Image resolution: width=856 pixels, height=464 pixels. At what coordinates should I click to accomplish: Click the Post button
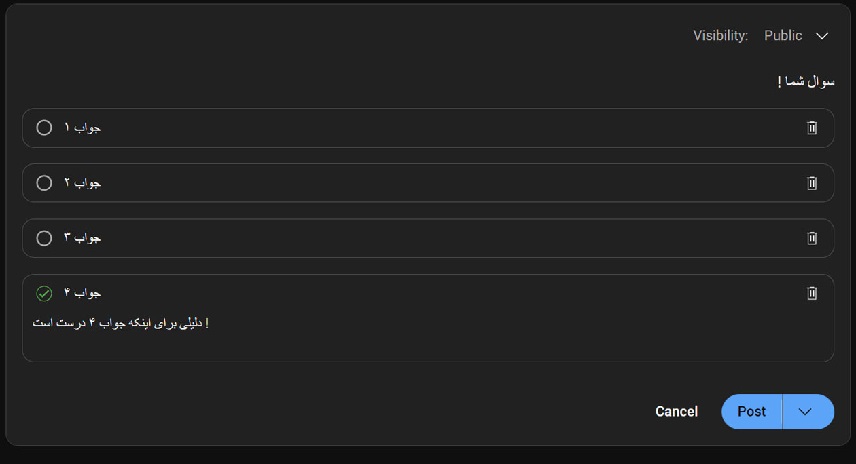click(x=752, y=412)
